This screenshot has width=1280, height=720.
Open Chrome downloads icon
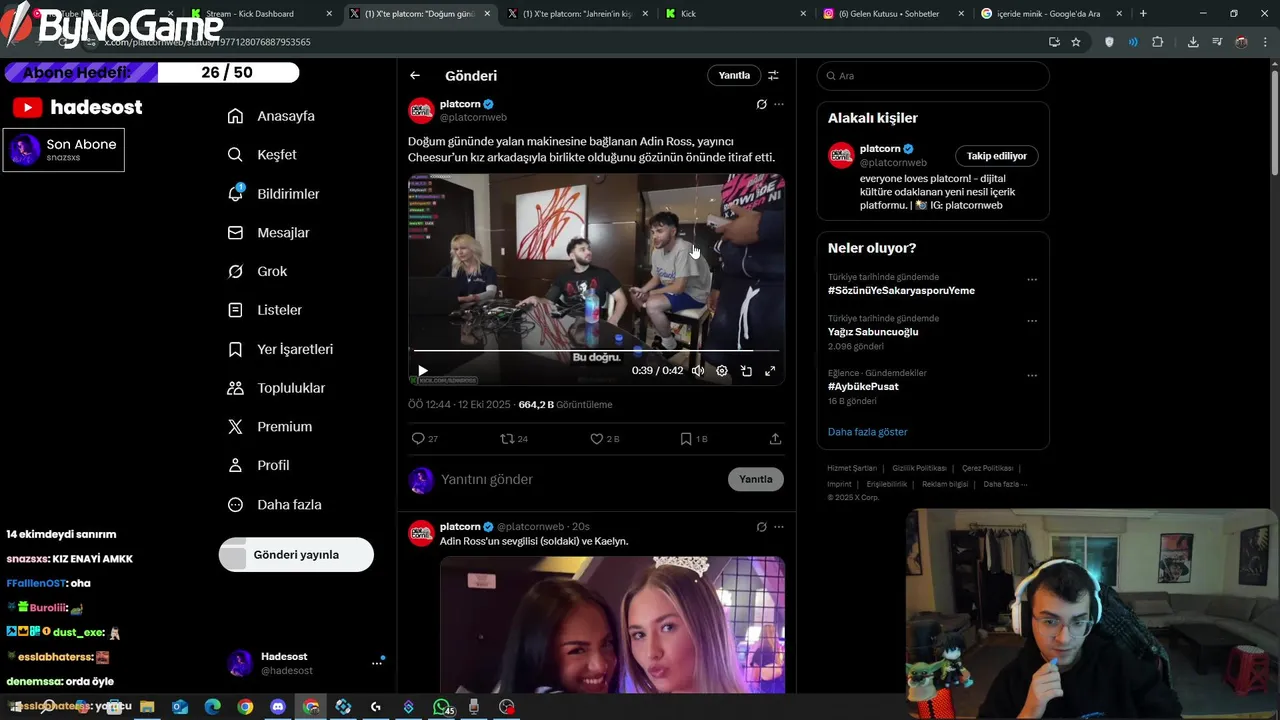click(1193, 42)
